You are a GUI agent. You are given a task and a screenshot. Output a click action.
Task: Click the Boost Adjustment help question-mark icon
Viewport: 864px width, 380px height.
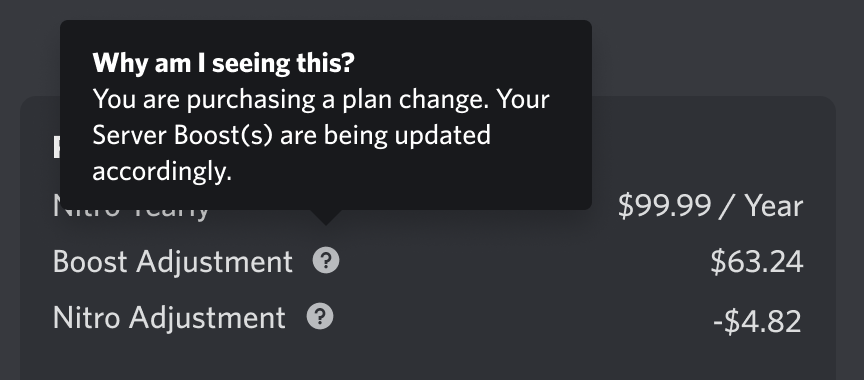coord(326,260)
